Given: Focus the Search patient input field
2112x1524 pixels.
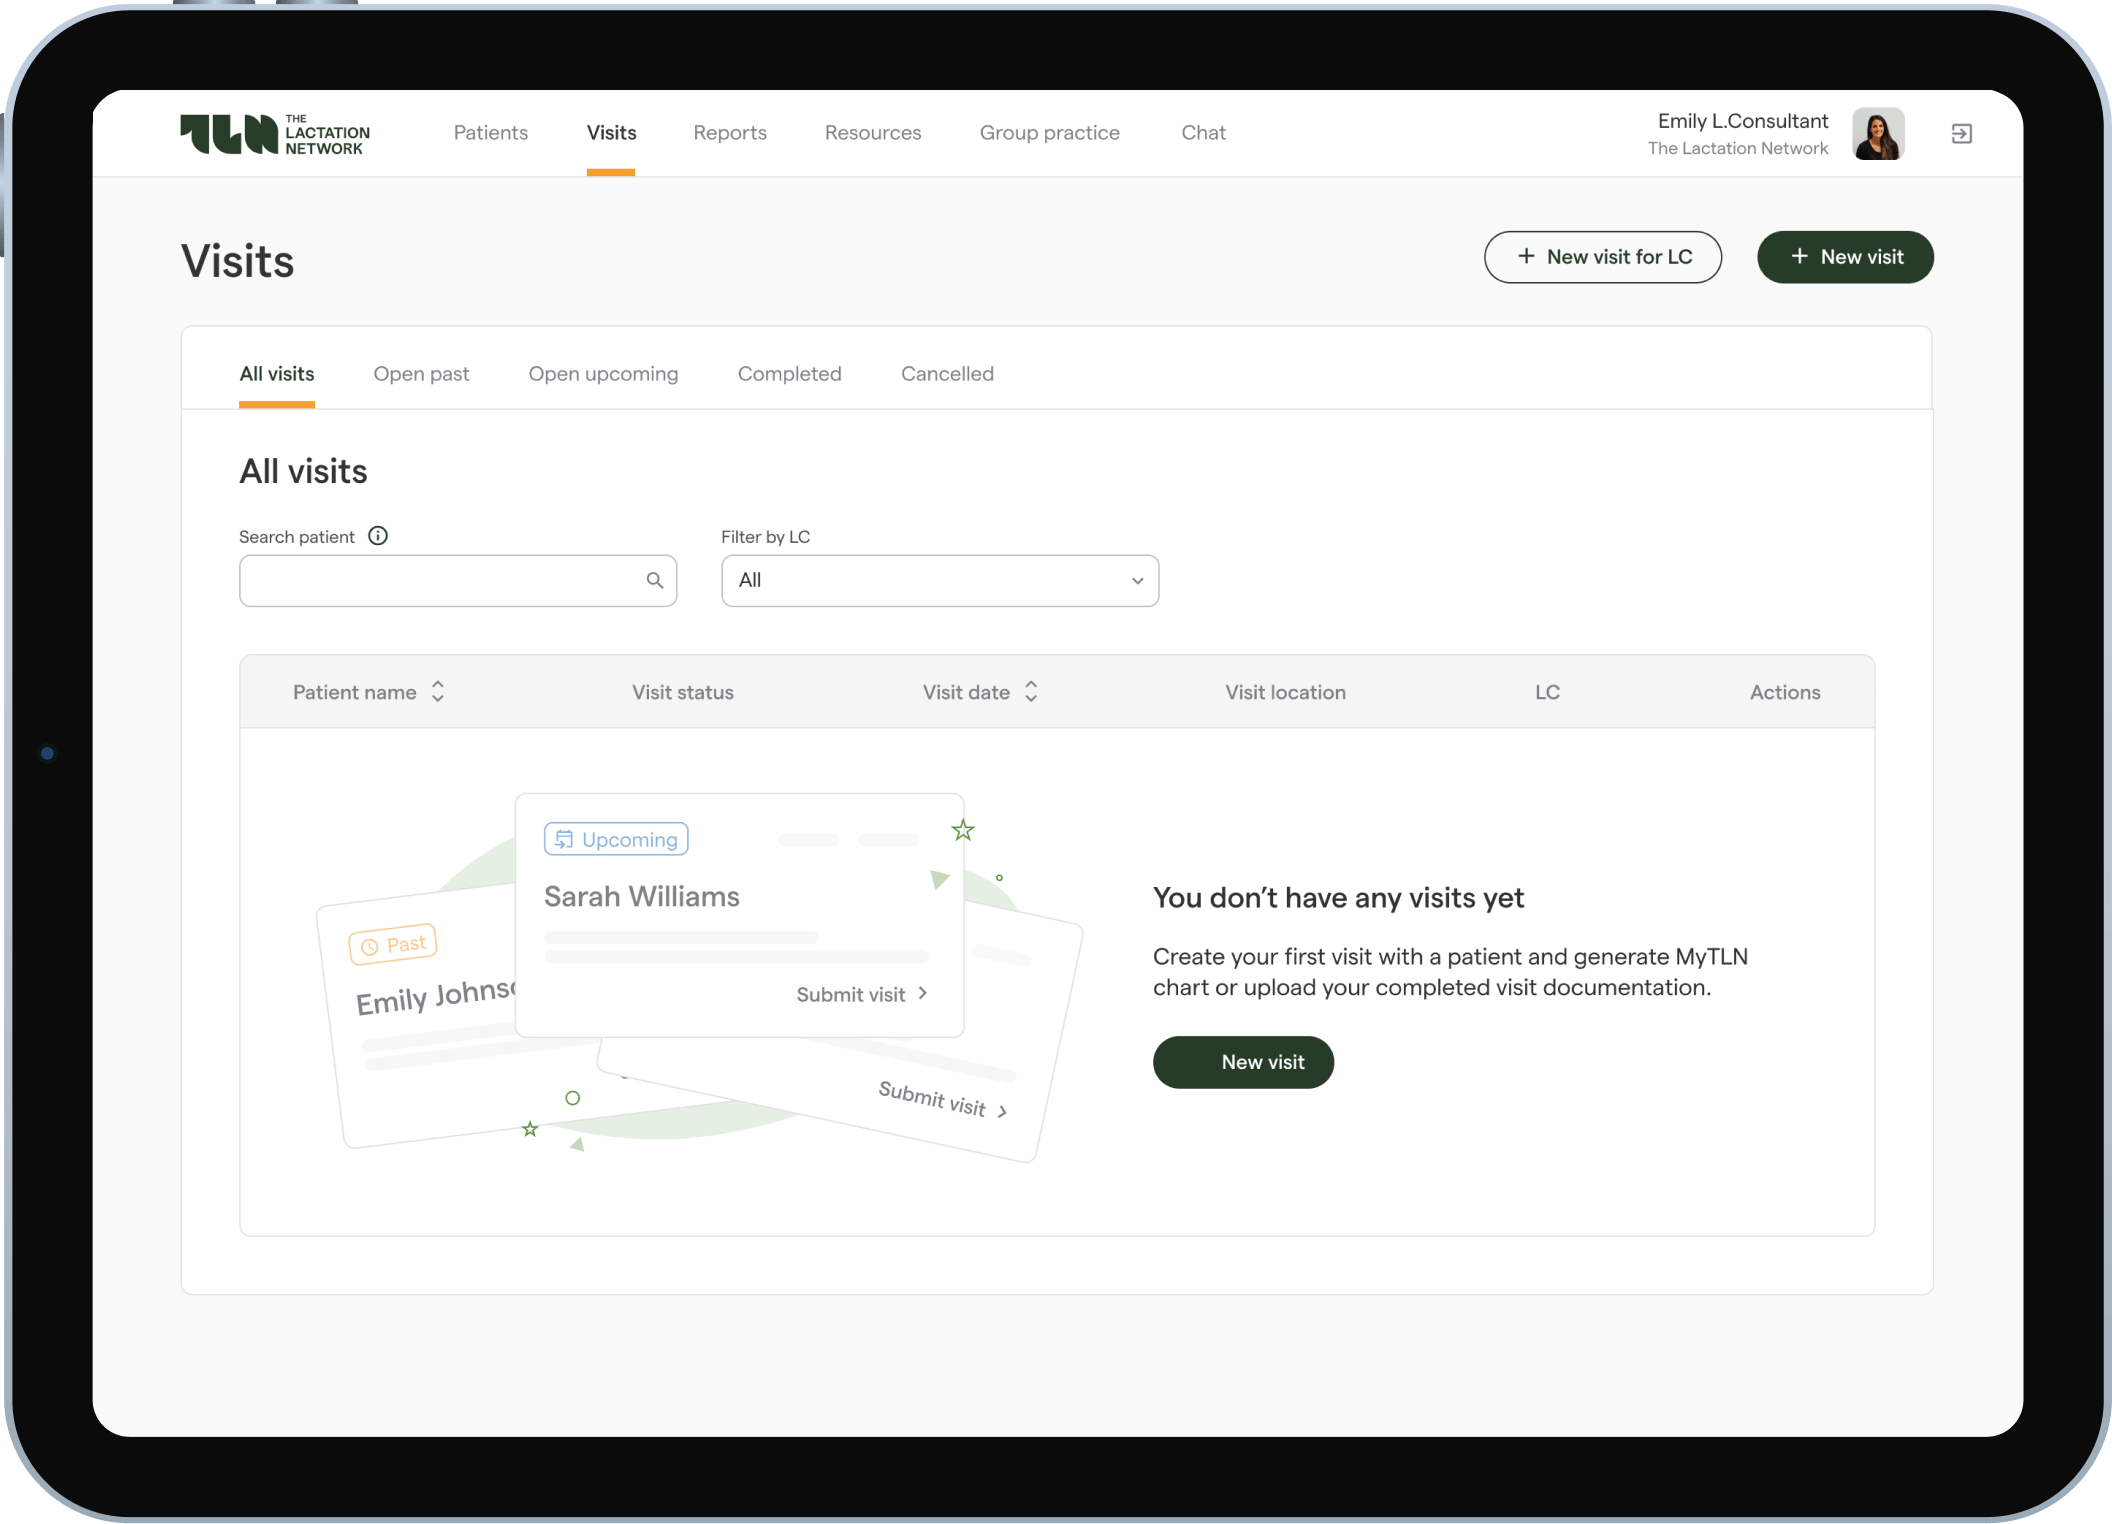Looking at the screenshot, I should pyautogui.click(x=440, y=581).
